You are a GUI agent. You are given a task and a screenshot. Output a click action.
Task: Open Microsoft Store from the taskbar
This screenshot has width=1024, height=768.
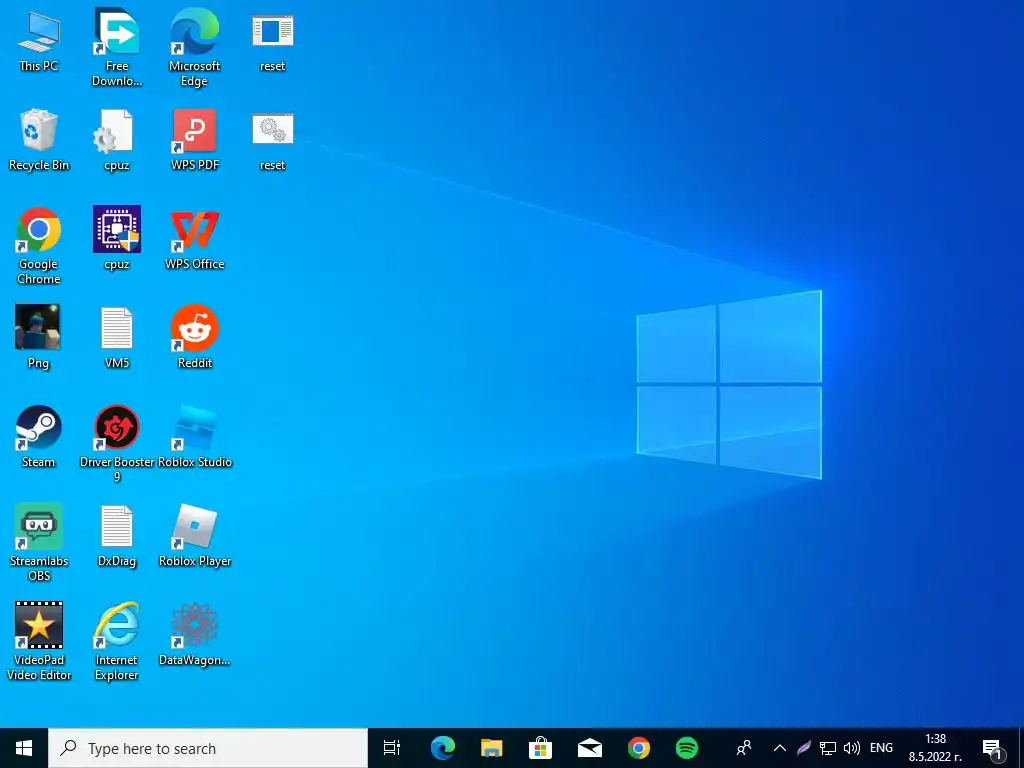point(541,748)
